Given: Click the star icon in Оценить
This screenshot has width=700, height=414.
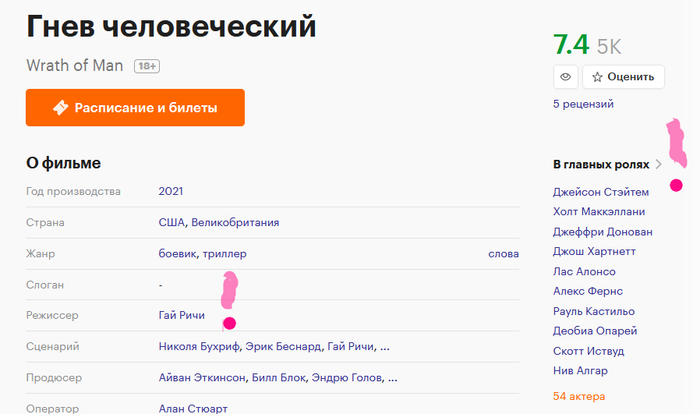Looking at the screenshot, I should tap(597, 76).
